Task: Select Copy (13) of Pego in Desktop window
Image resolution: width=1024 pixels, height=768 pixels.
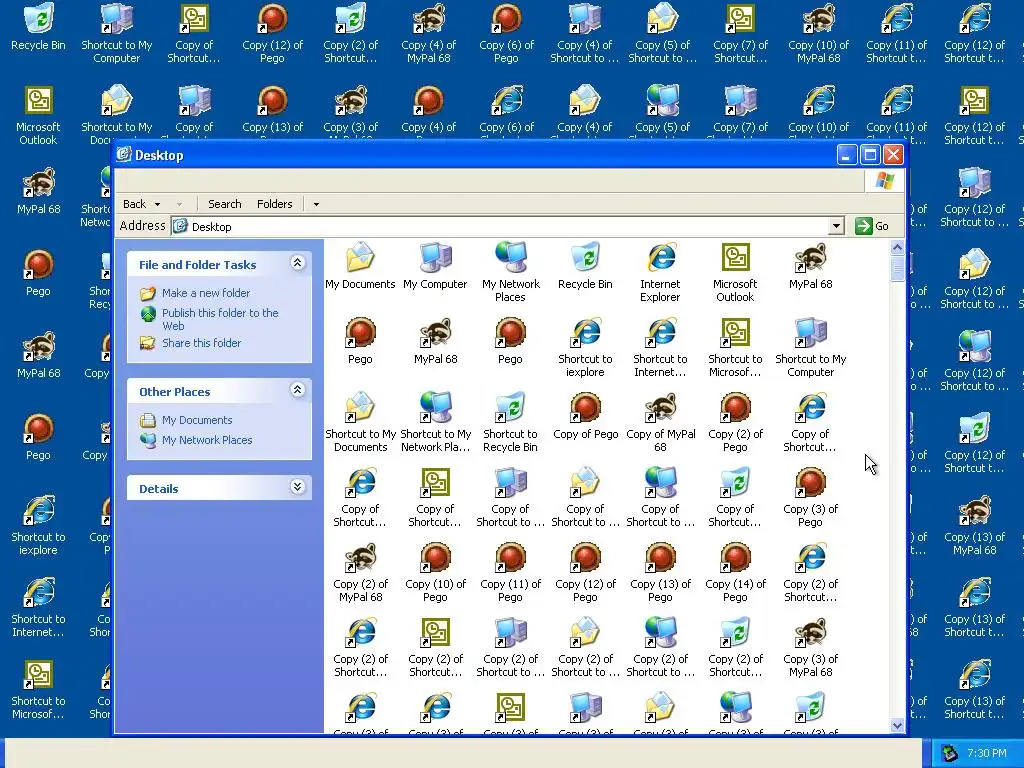Action: 660,573
